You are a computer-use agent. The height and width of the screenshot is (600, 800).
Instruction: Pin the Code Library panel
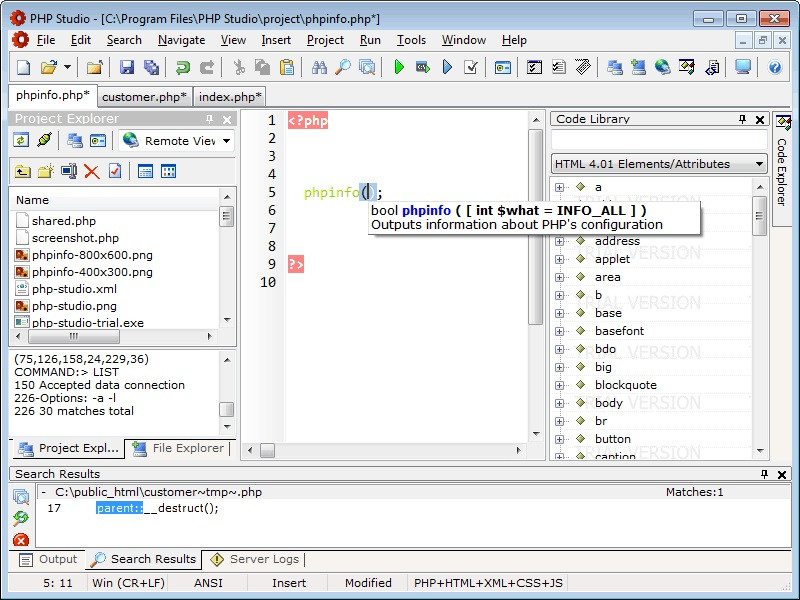(742, 119)
